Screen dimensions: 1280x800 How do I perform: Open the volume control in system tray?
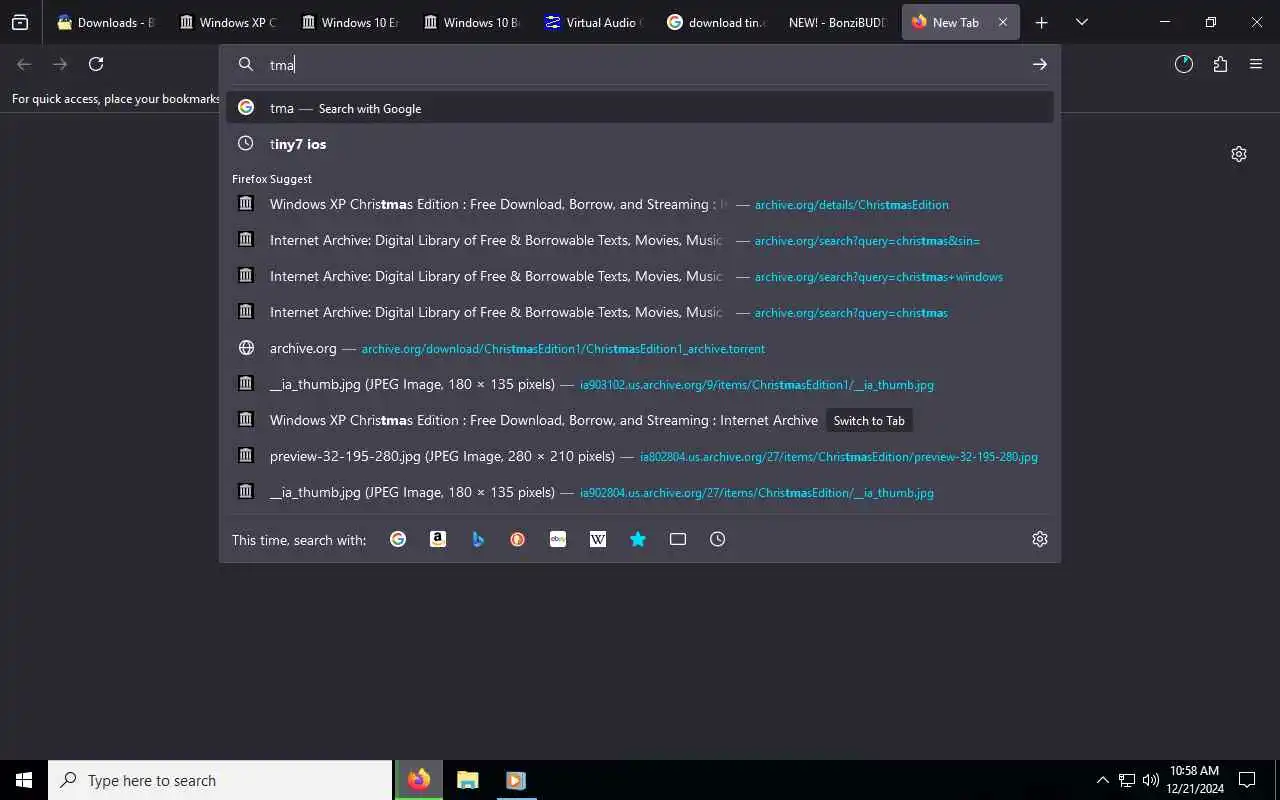tap(1151, 780)
